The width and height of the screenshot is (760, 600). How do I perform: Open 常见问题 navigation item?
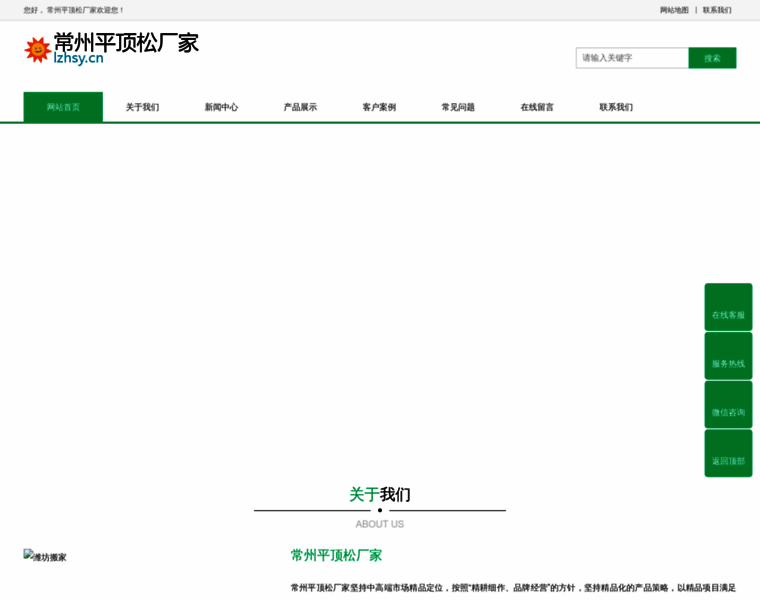[458, 107]
